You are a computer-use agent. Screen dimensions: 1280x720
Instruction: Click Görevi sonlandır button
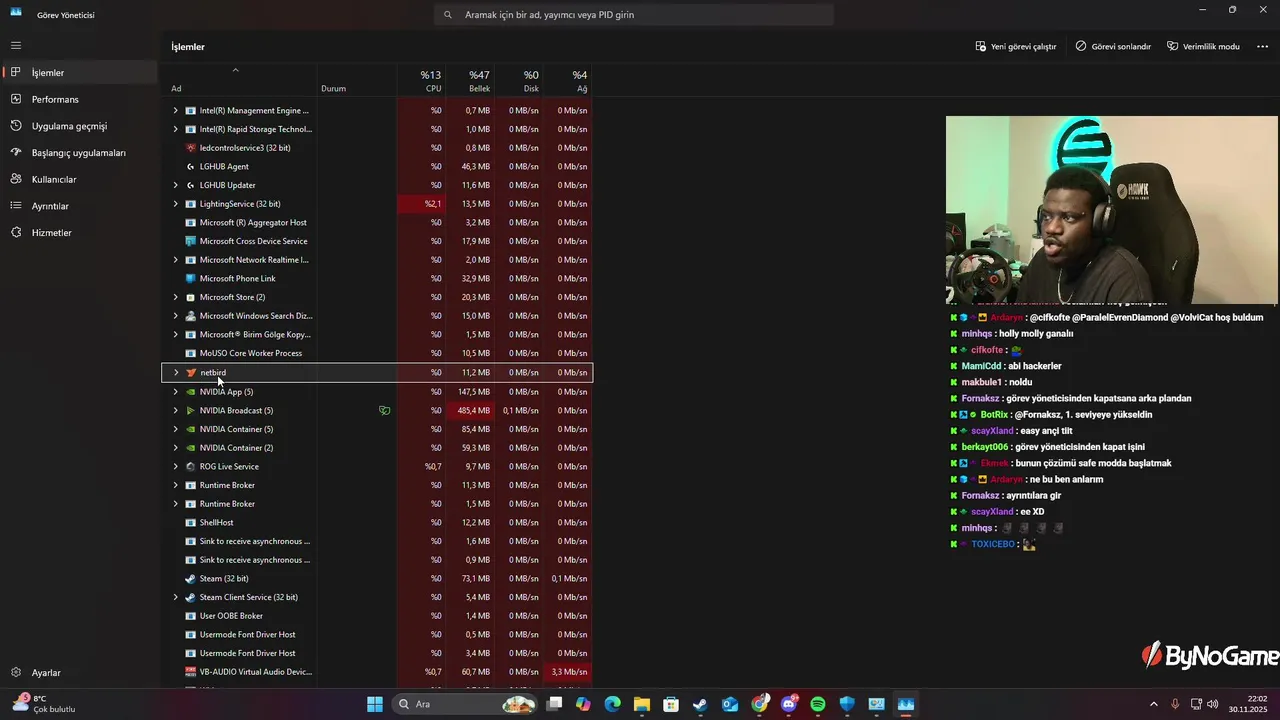[x=1113, y=46]
